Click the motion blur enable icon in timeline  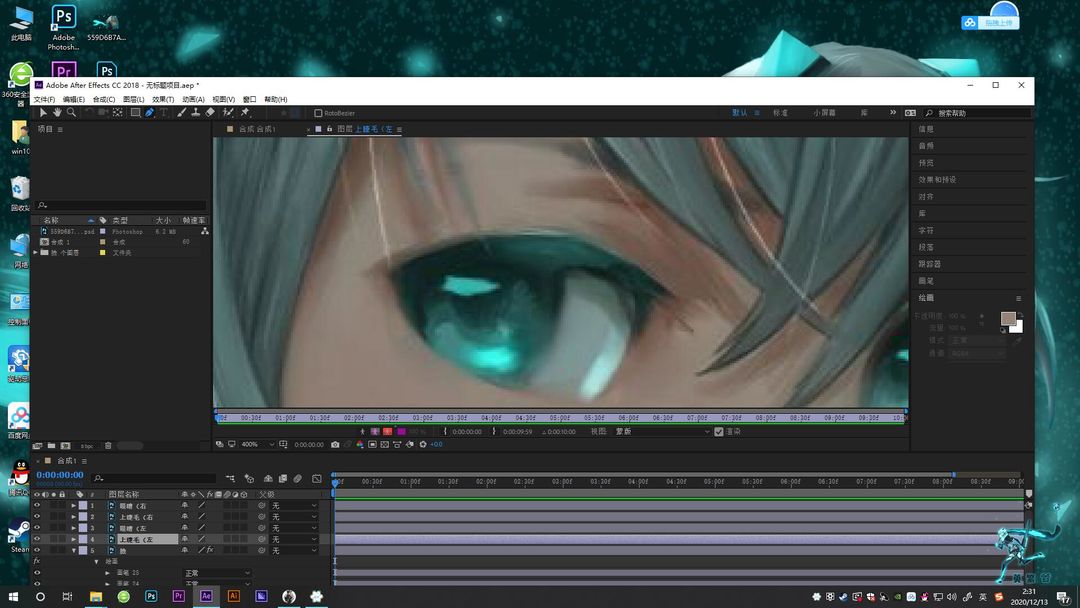[298, 479]
